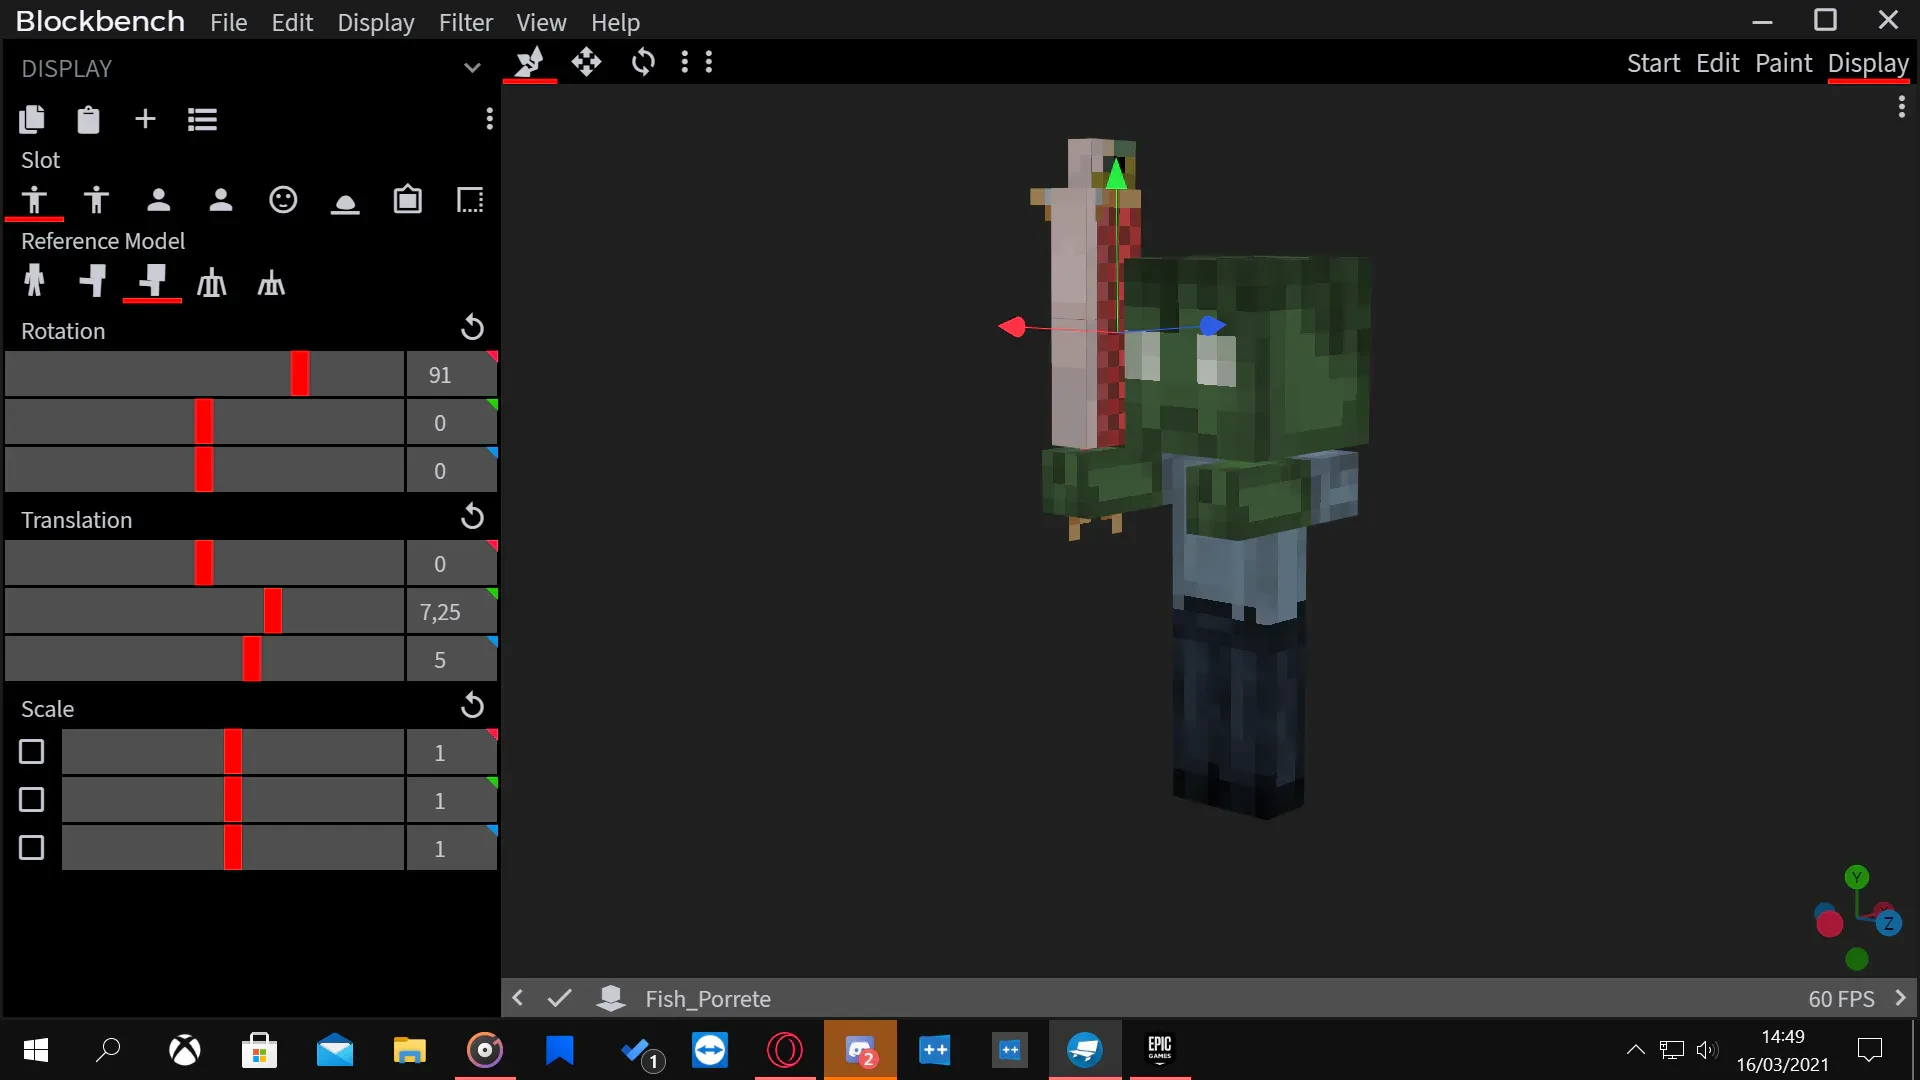Click the Translation Y slider handle
Viewport: 1920px width, 1080px height.
[x=273, y=611]
